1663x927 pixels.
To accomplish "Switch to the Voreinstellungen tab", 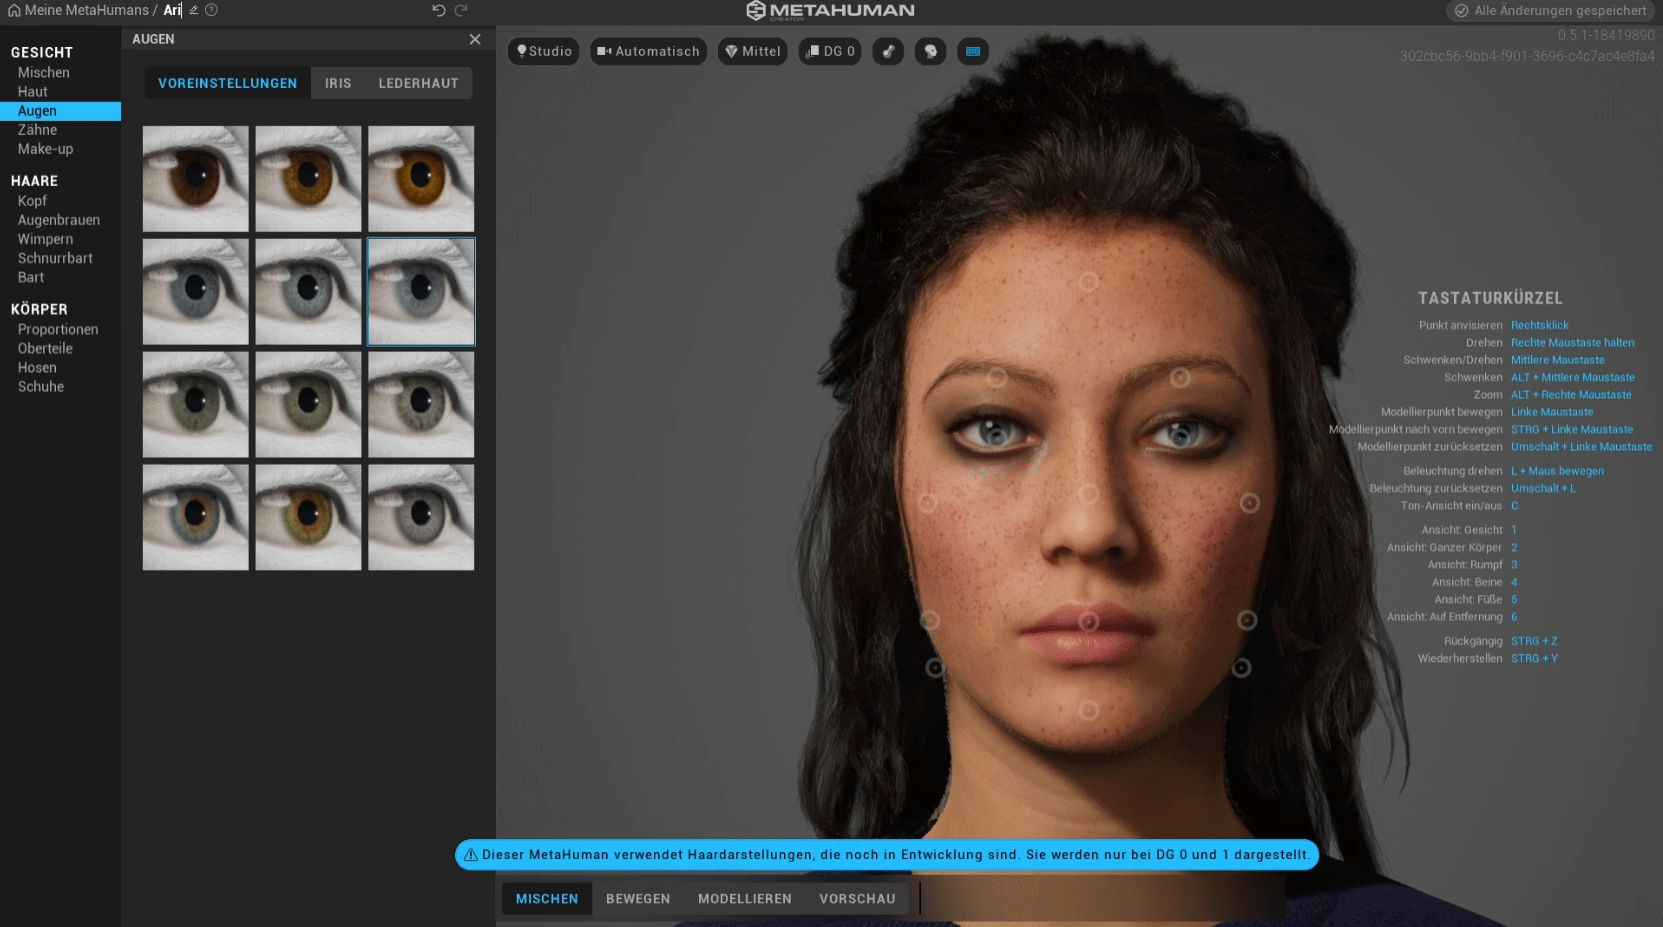I will tap(228, 83).
